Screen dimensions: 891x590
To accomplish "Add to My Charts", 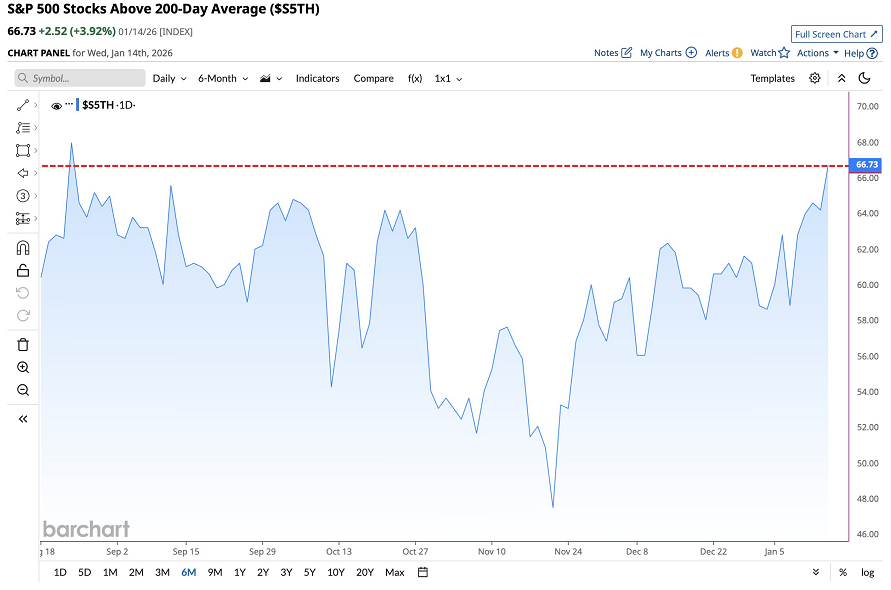I will 668,53.
